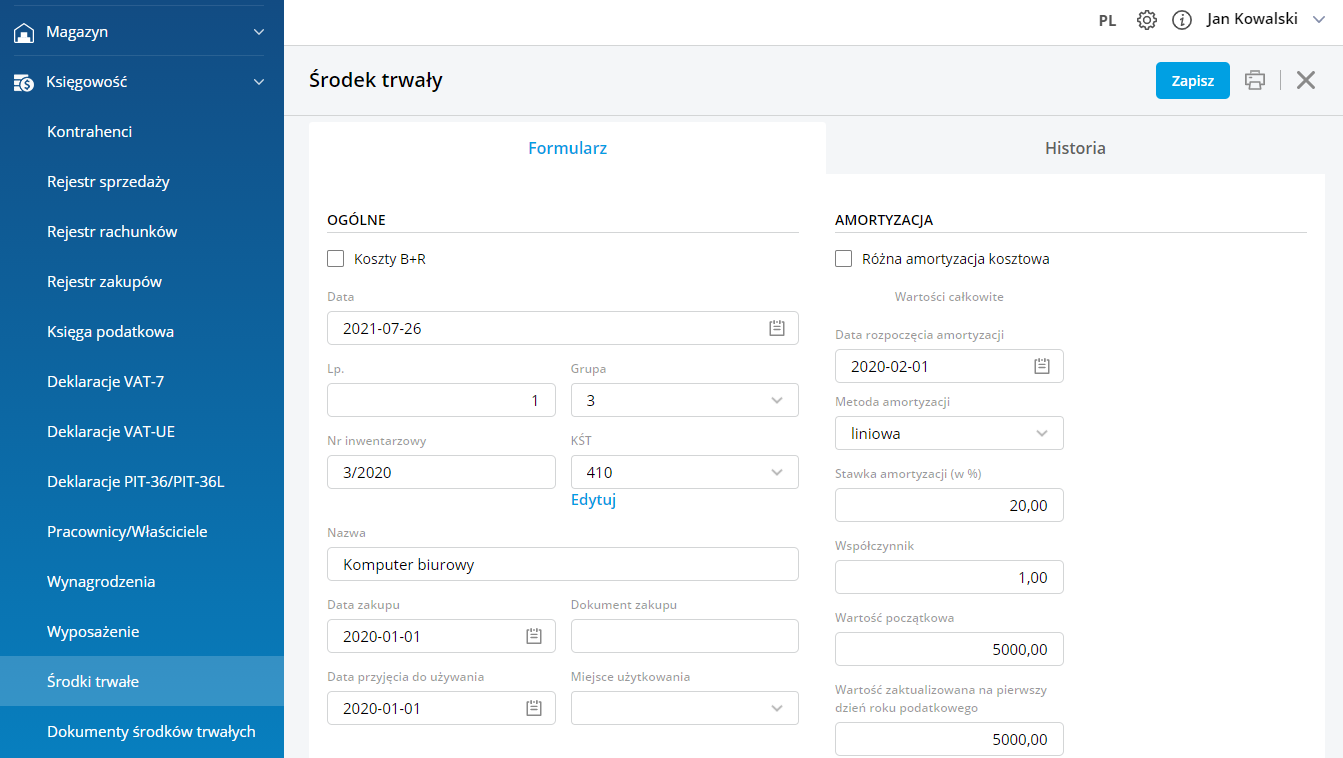Click into the Nazwa input field
1343x758 pixels.
point(562,564)
